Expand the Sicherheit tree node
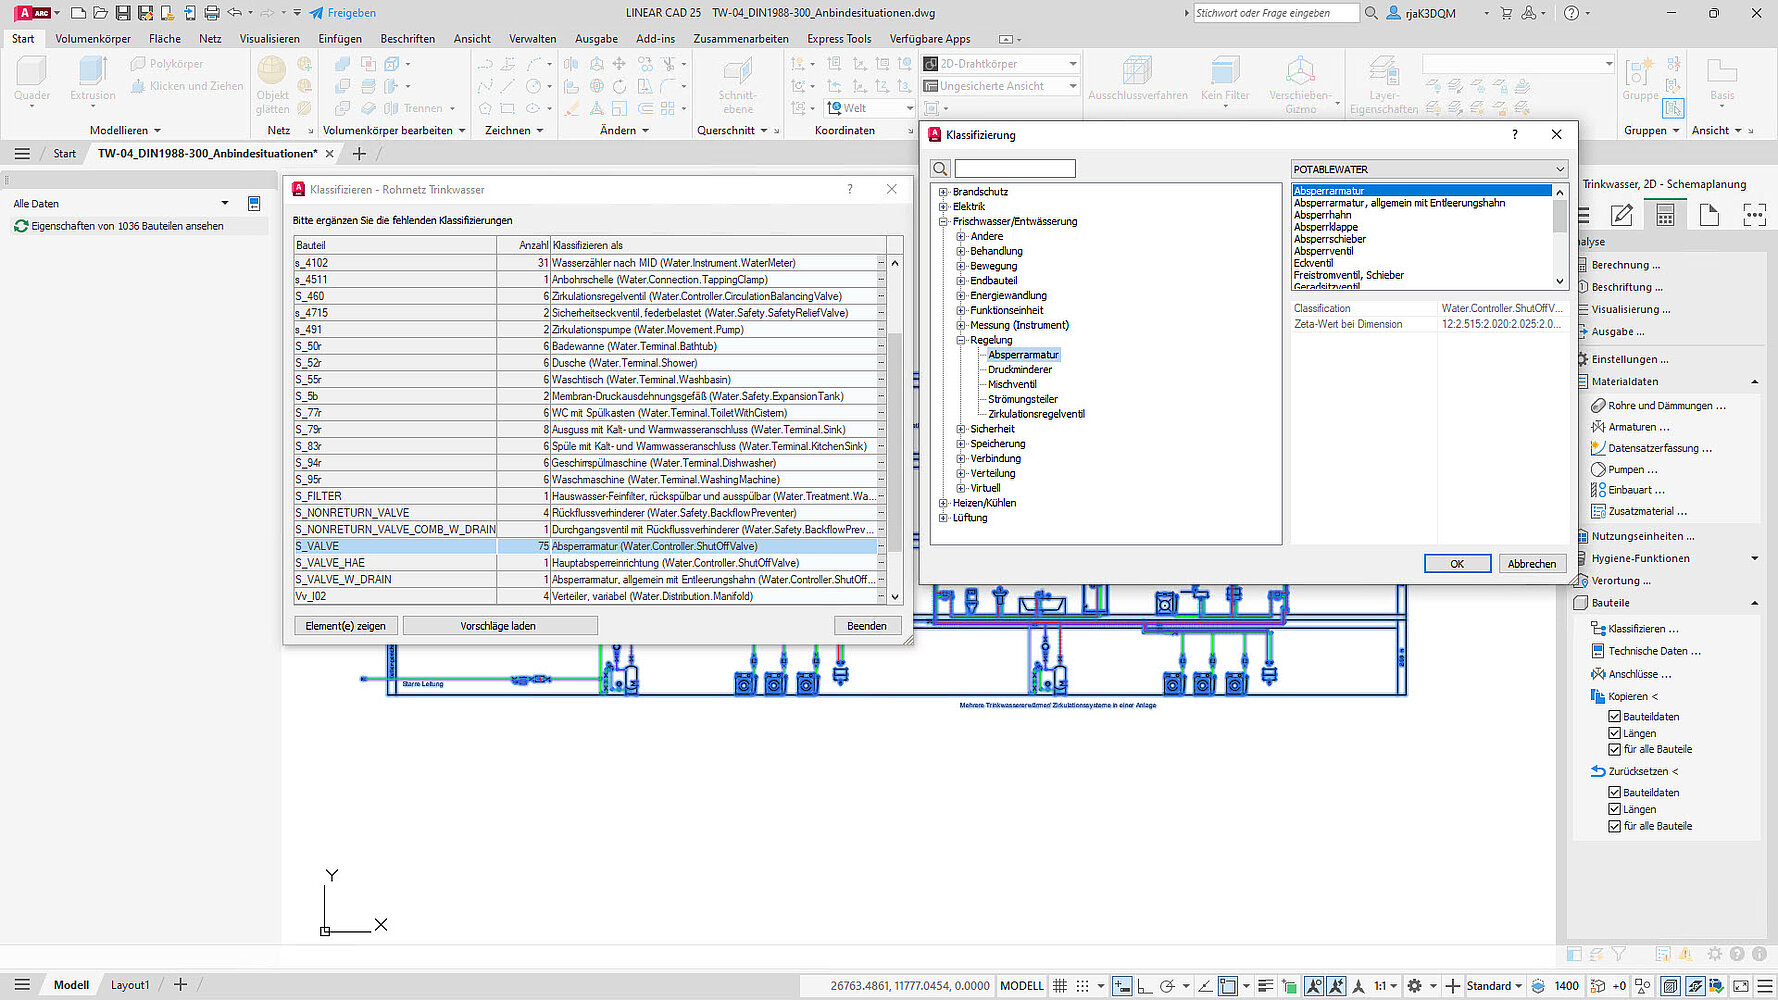 pyautogui.click(x=961, y=429)
